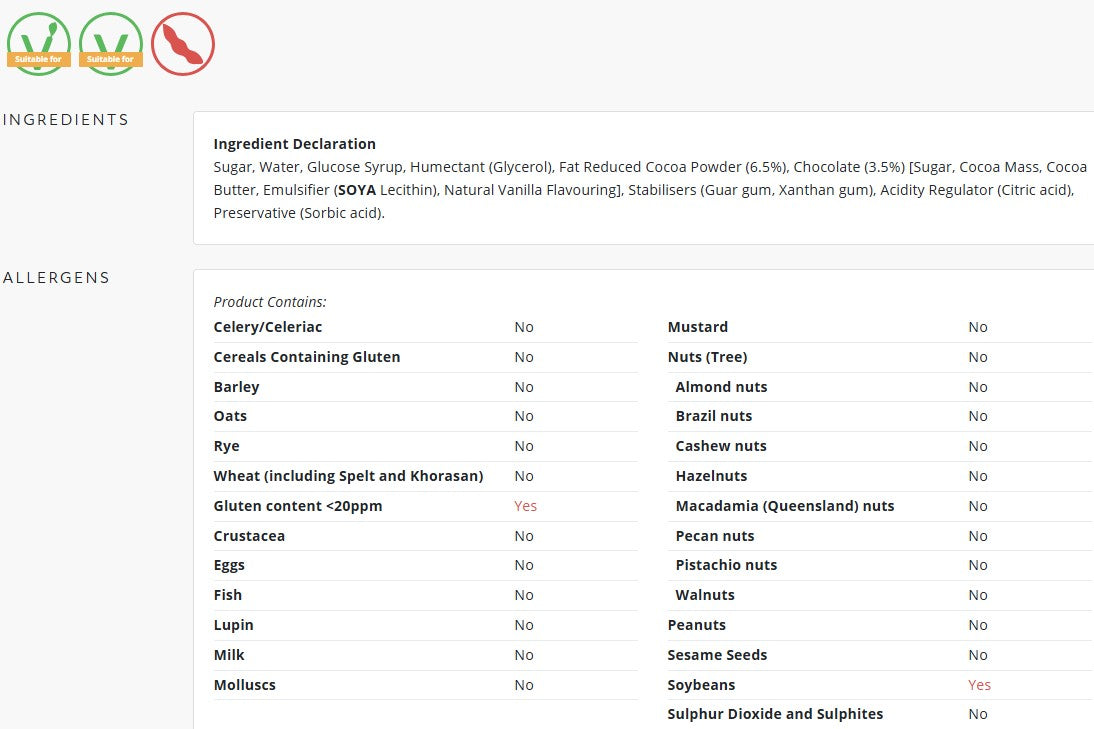Click the No value beside Milk
The height and width of the screenshot is (729, 1094).
tap(524, 655)
